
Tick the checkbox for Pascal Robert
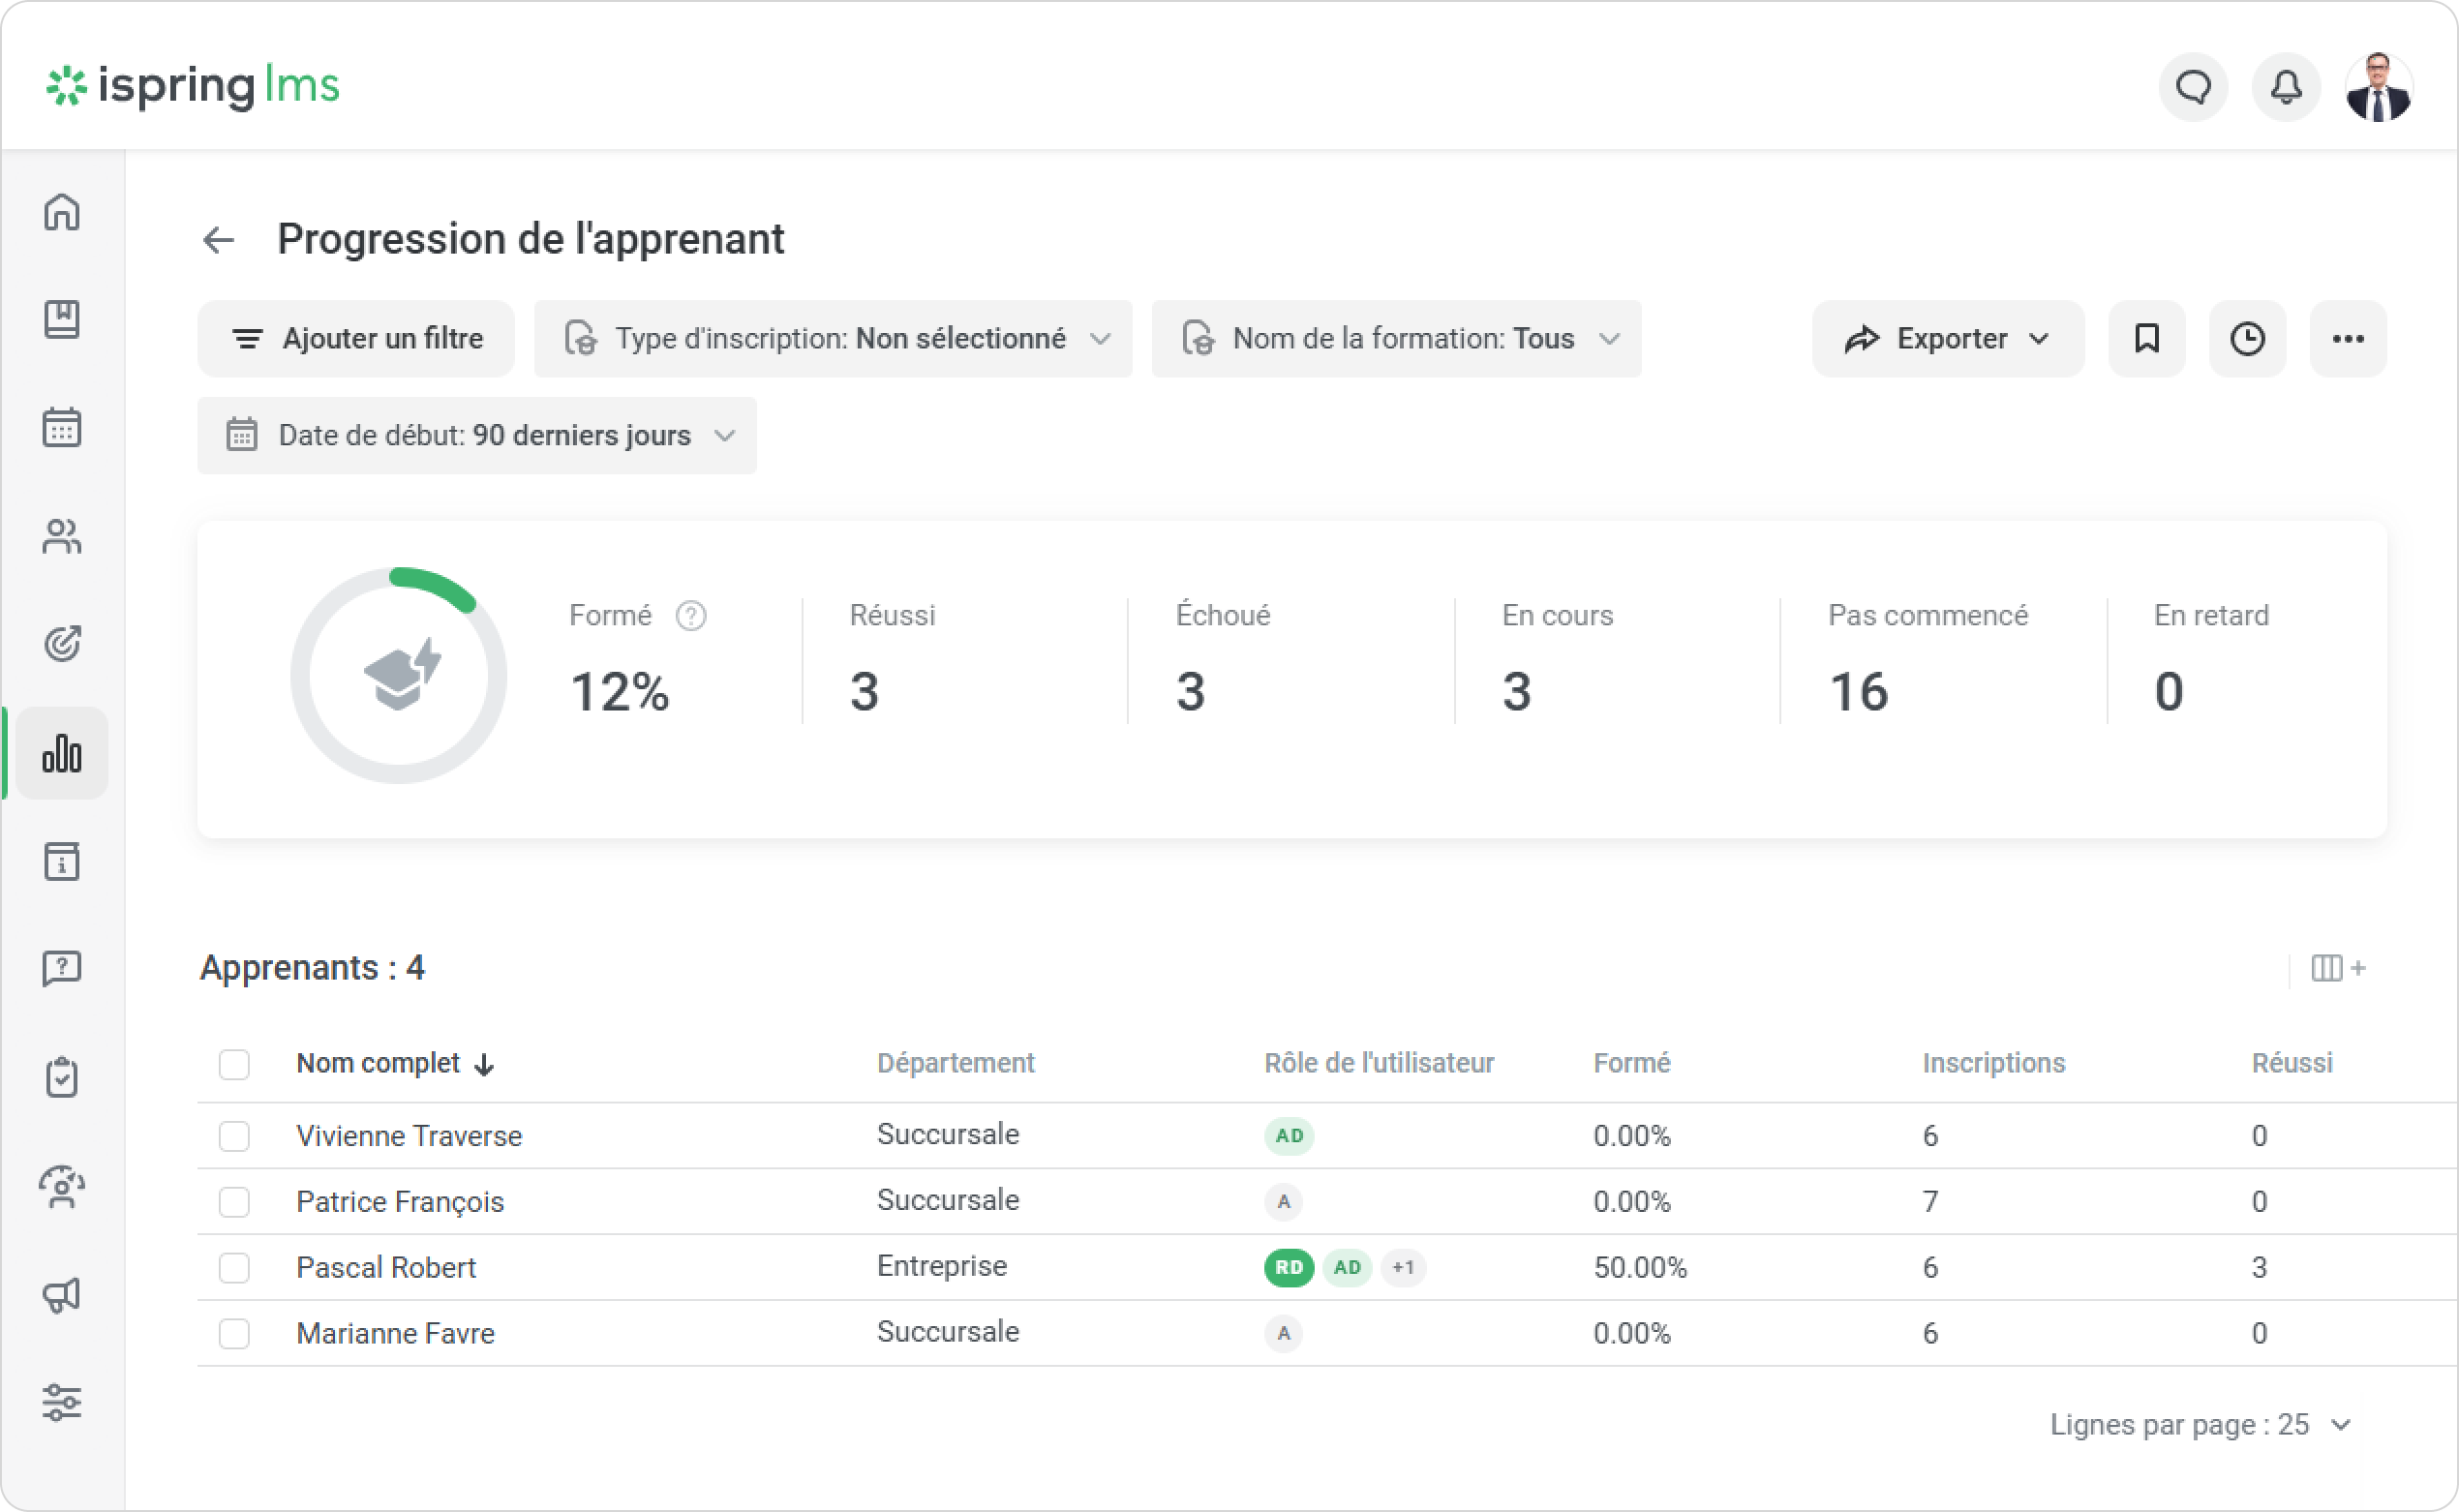[234, 1268]
